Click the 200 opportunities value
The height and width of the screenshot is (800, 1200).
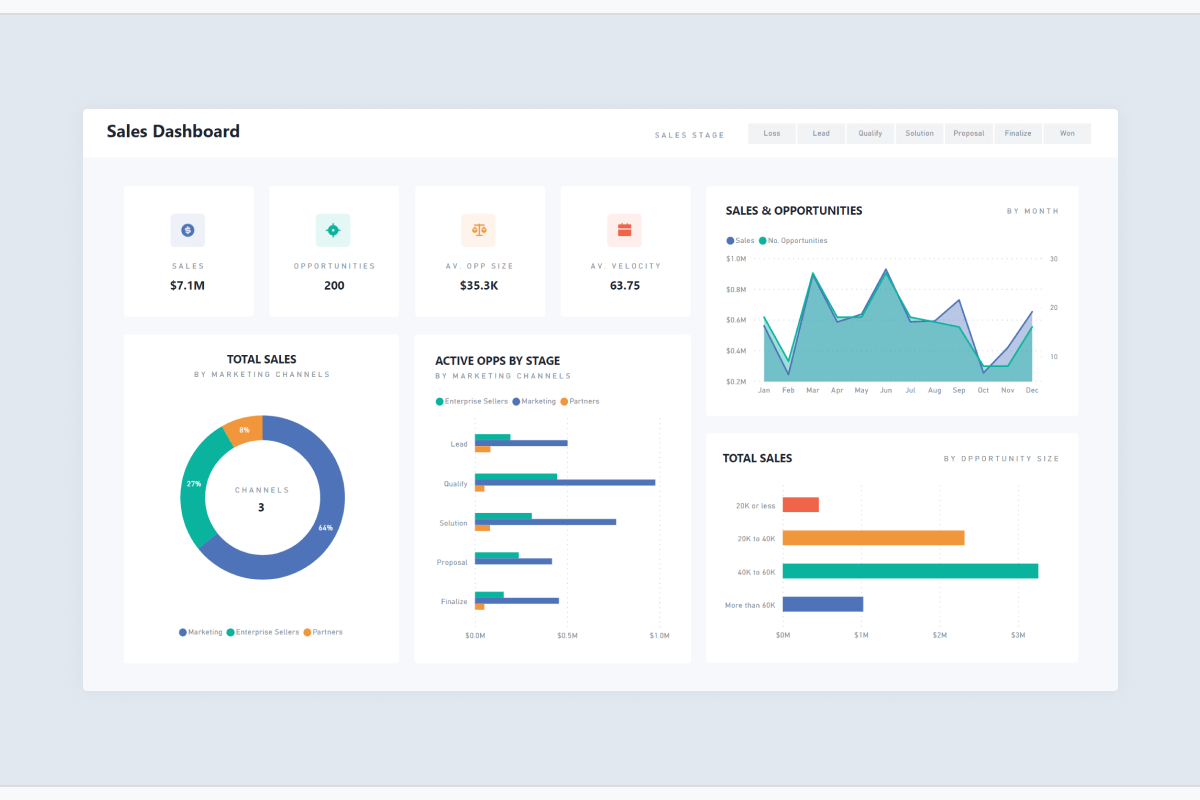point(334,286)
